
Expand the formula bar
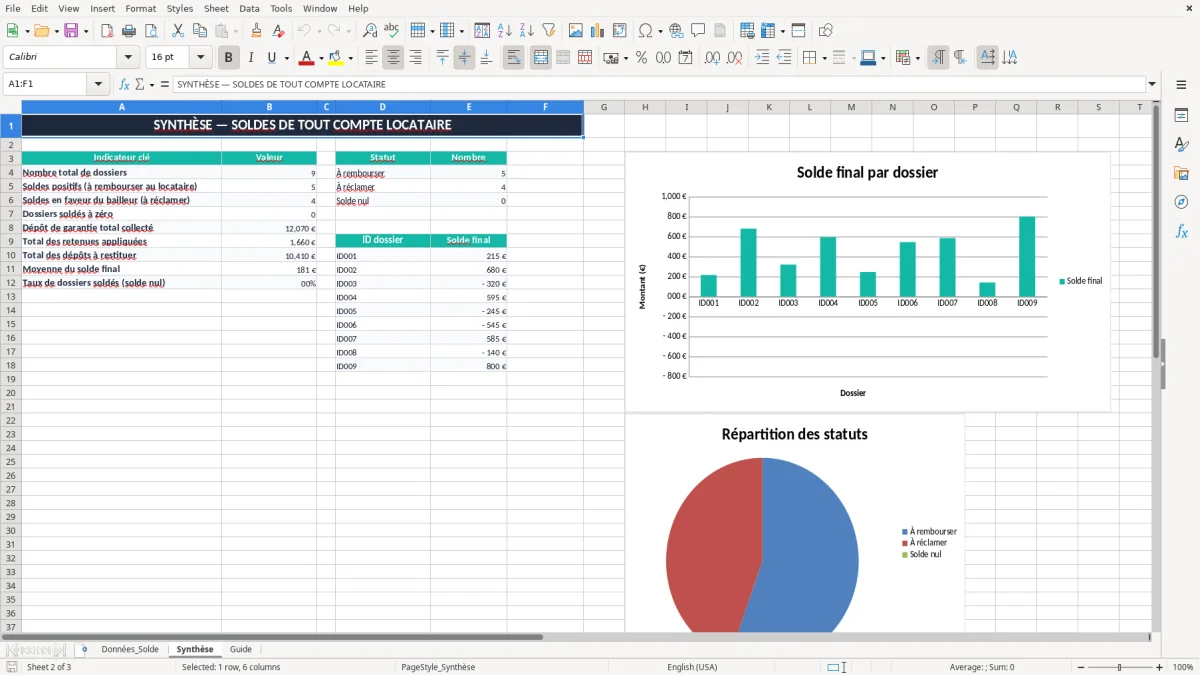click(1152, 85)
